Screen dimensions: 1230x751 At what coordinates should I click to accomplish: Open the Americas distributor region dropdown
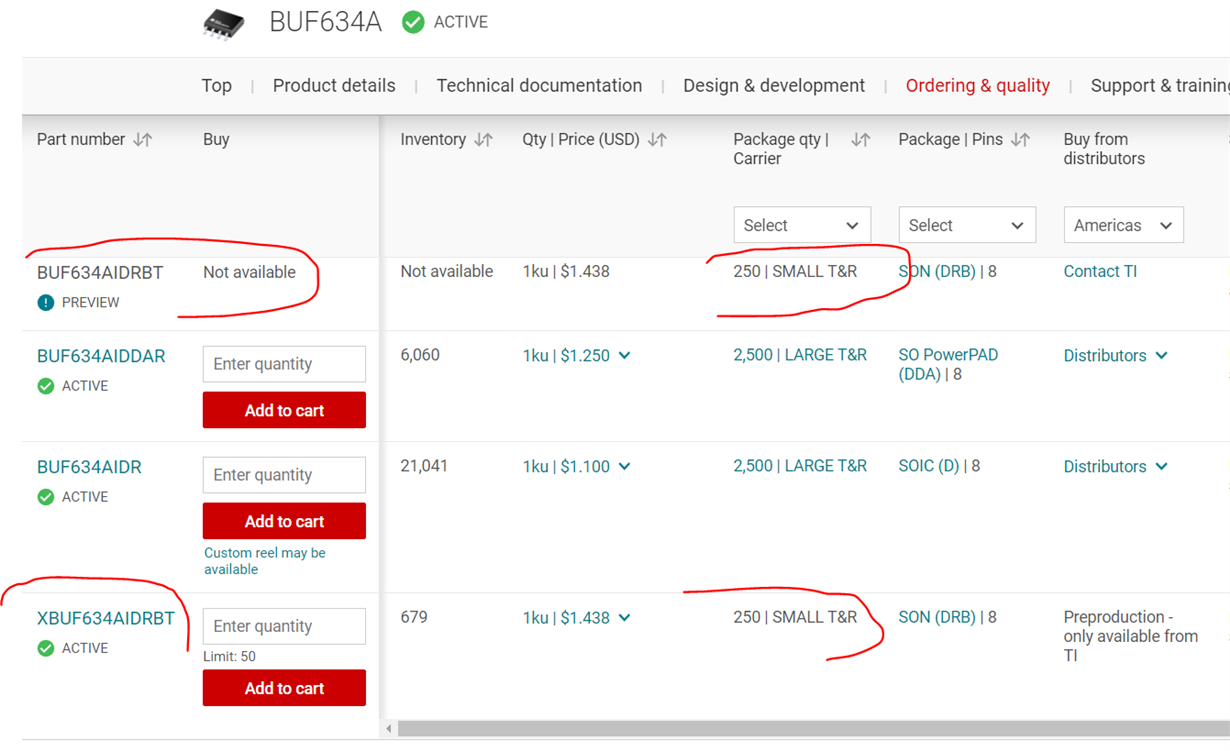point(1124,225)
